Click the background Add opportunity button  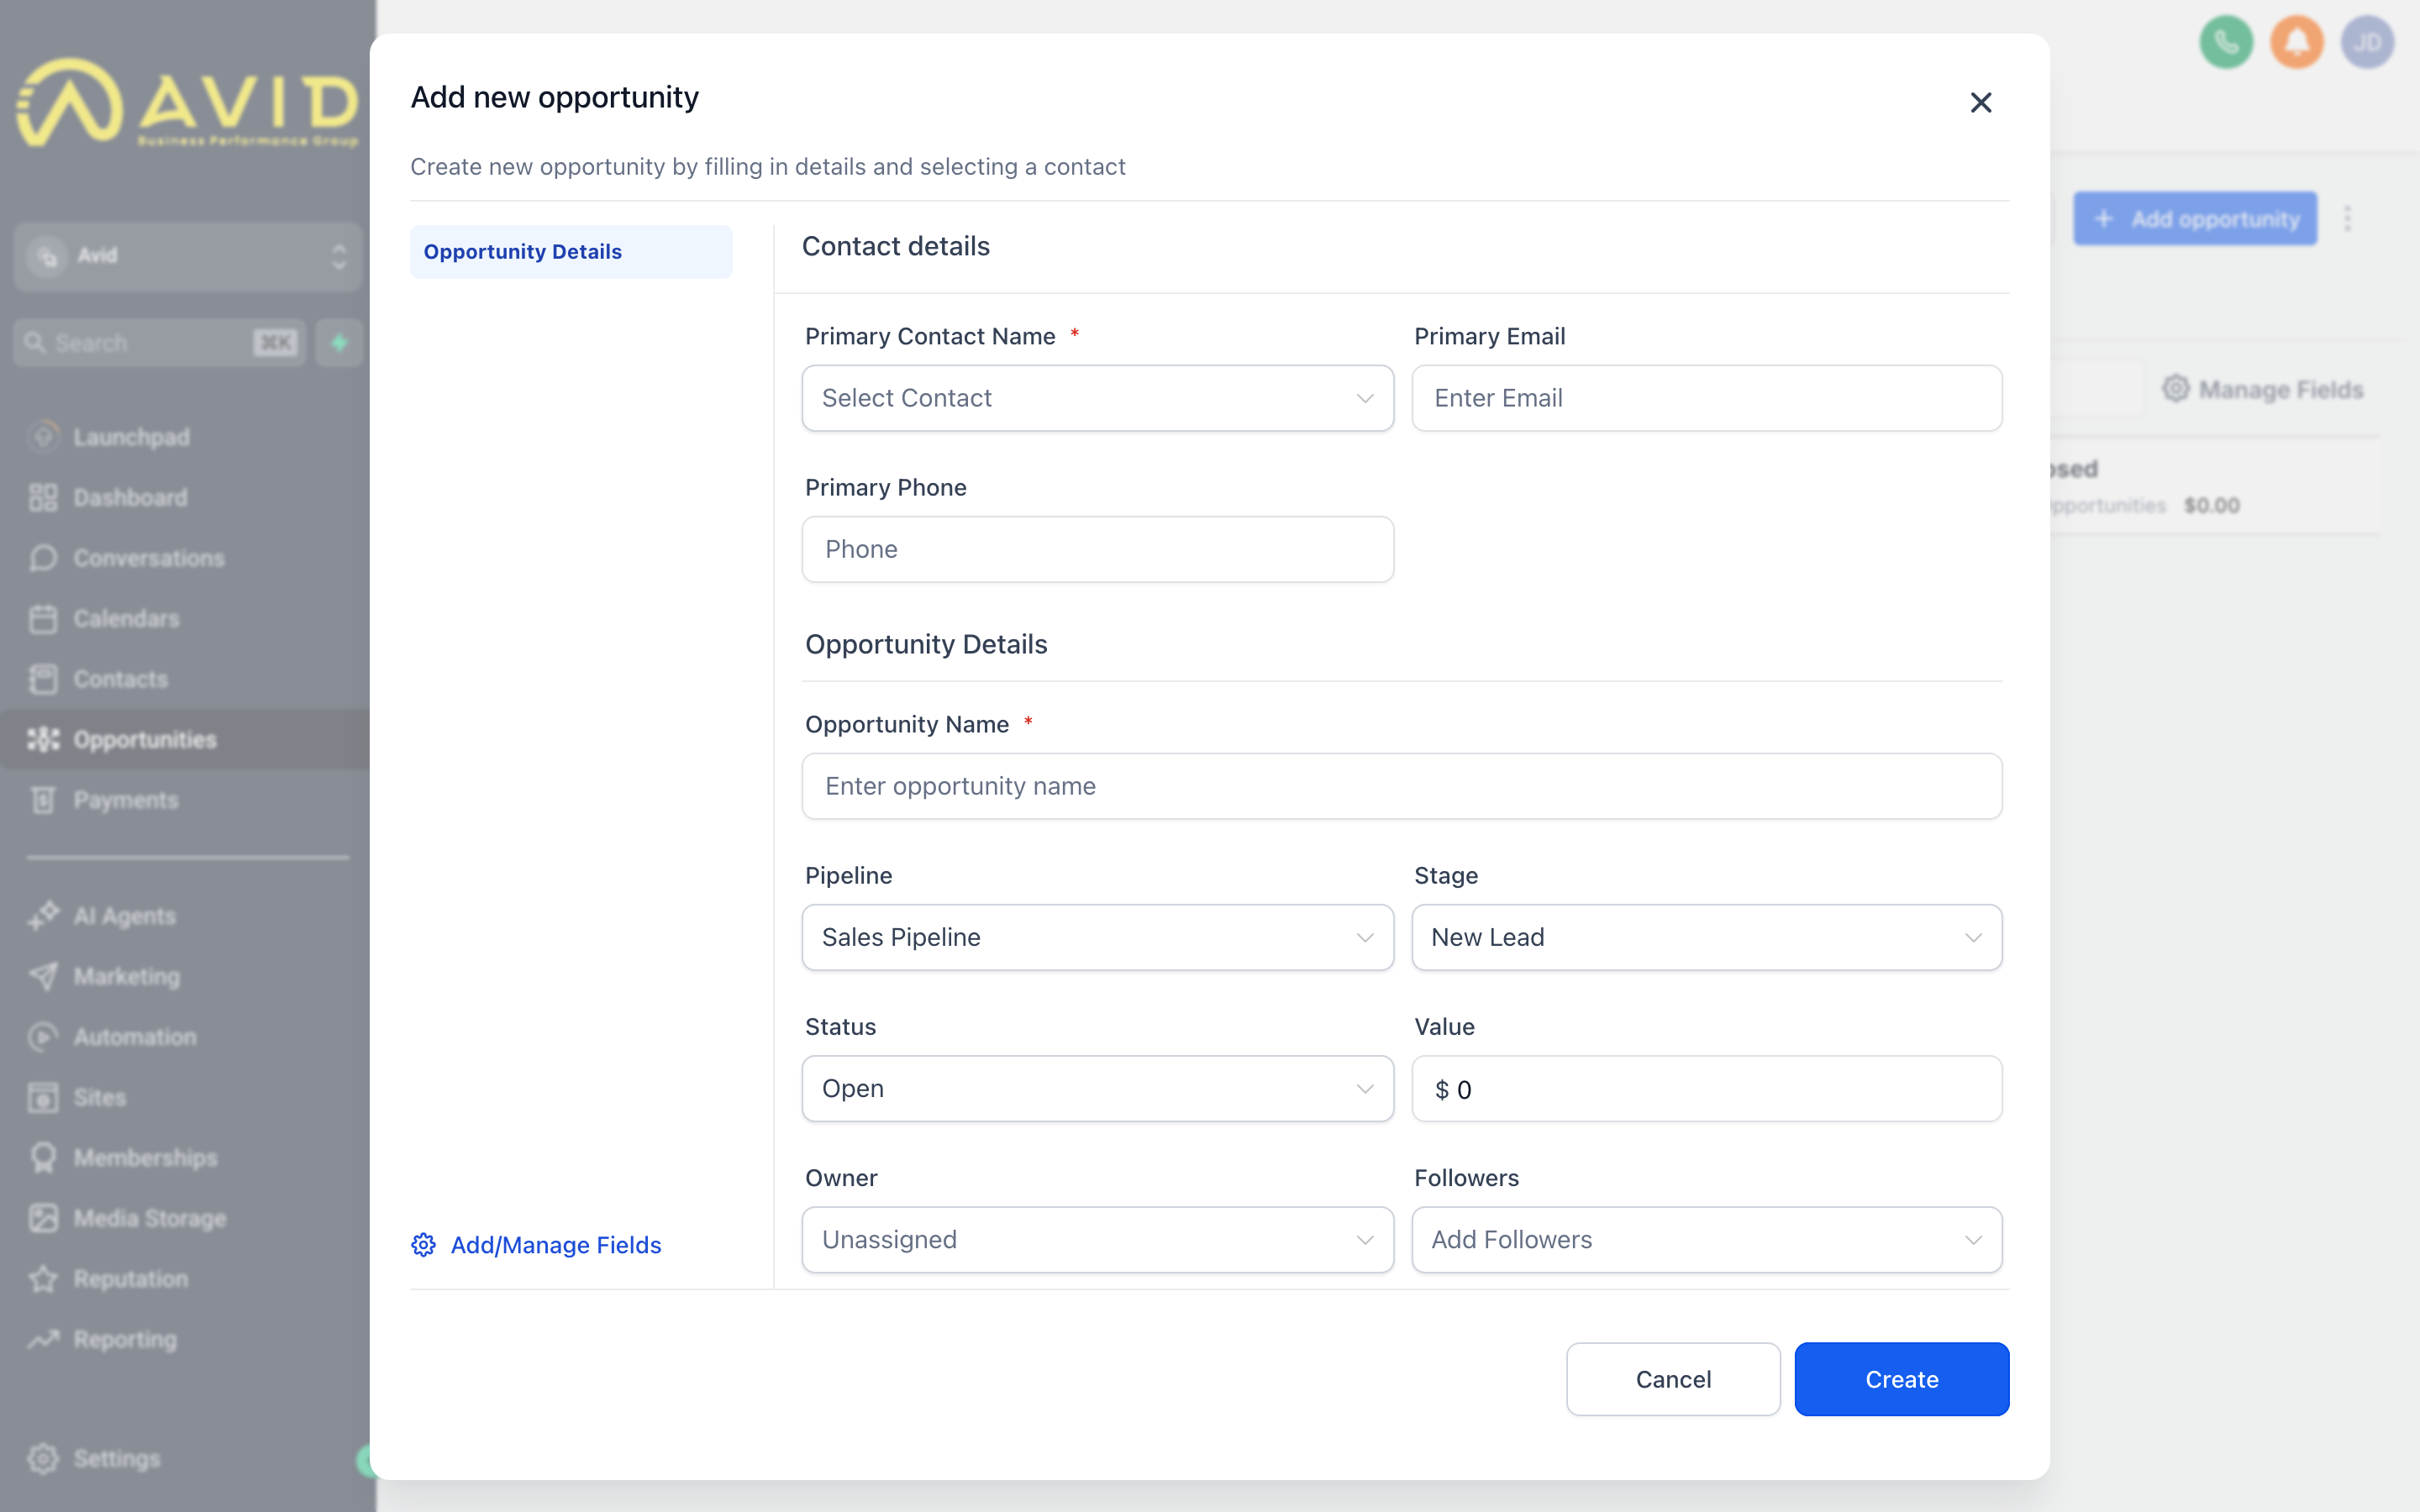(2195, 219)
